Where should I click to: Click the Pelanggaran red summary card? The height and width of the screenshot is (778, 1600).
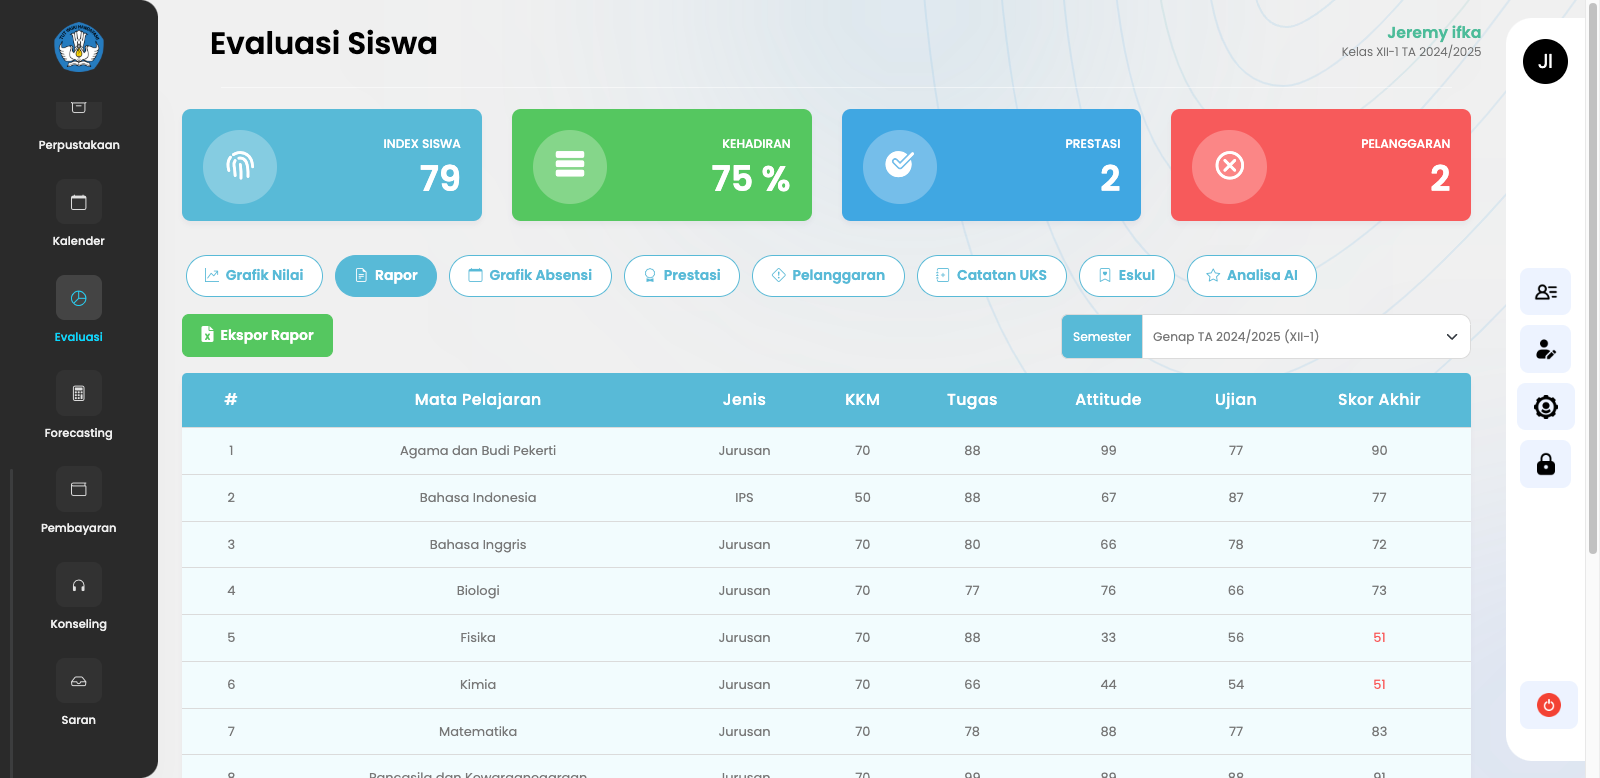1320,165
